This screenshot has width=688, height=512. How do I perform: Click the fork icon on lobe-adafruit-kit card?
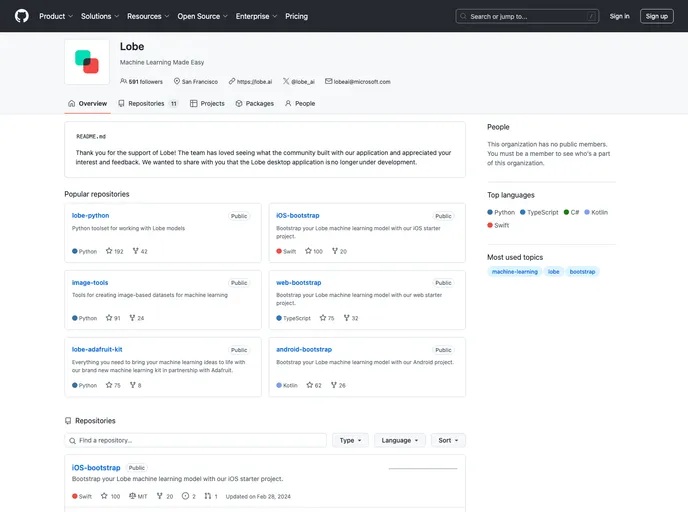coord(133,385)
